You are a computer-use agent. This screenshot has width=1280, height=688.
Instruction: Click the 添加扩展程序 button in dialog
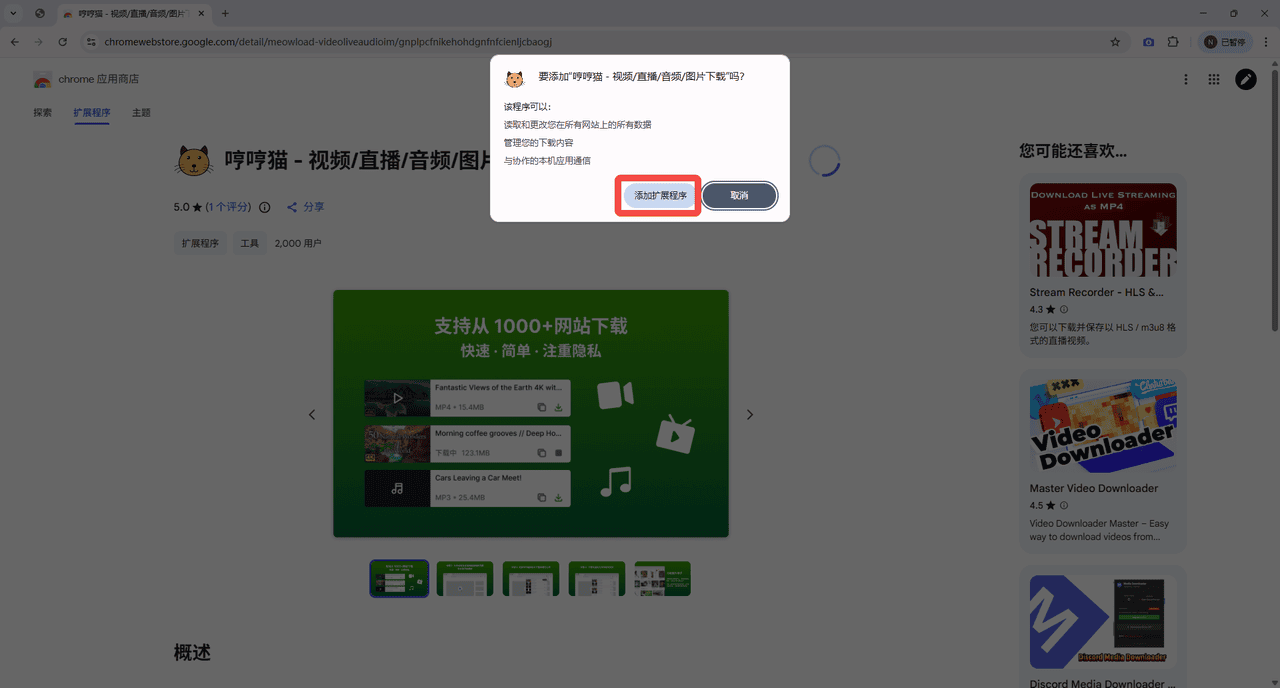[x=660, y=196]
